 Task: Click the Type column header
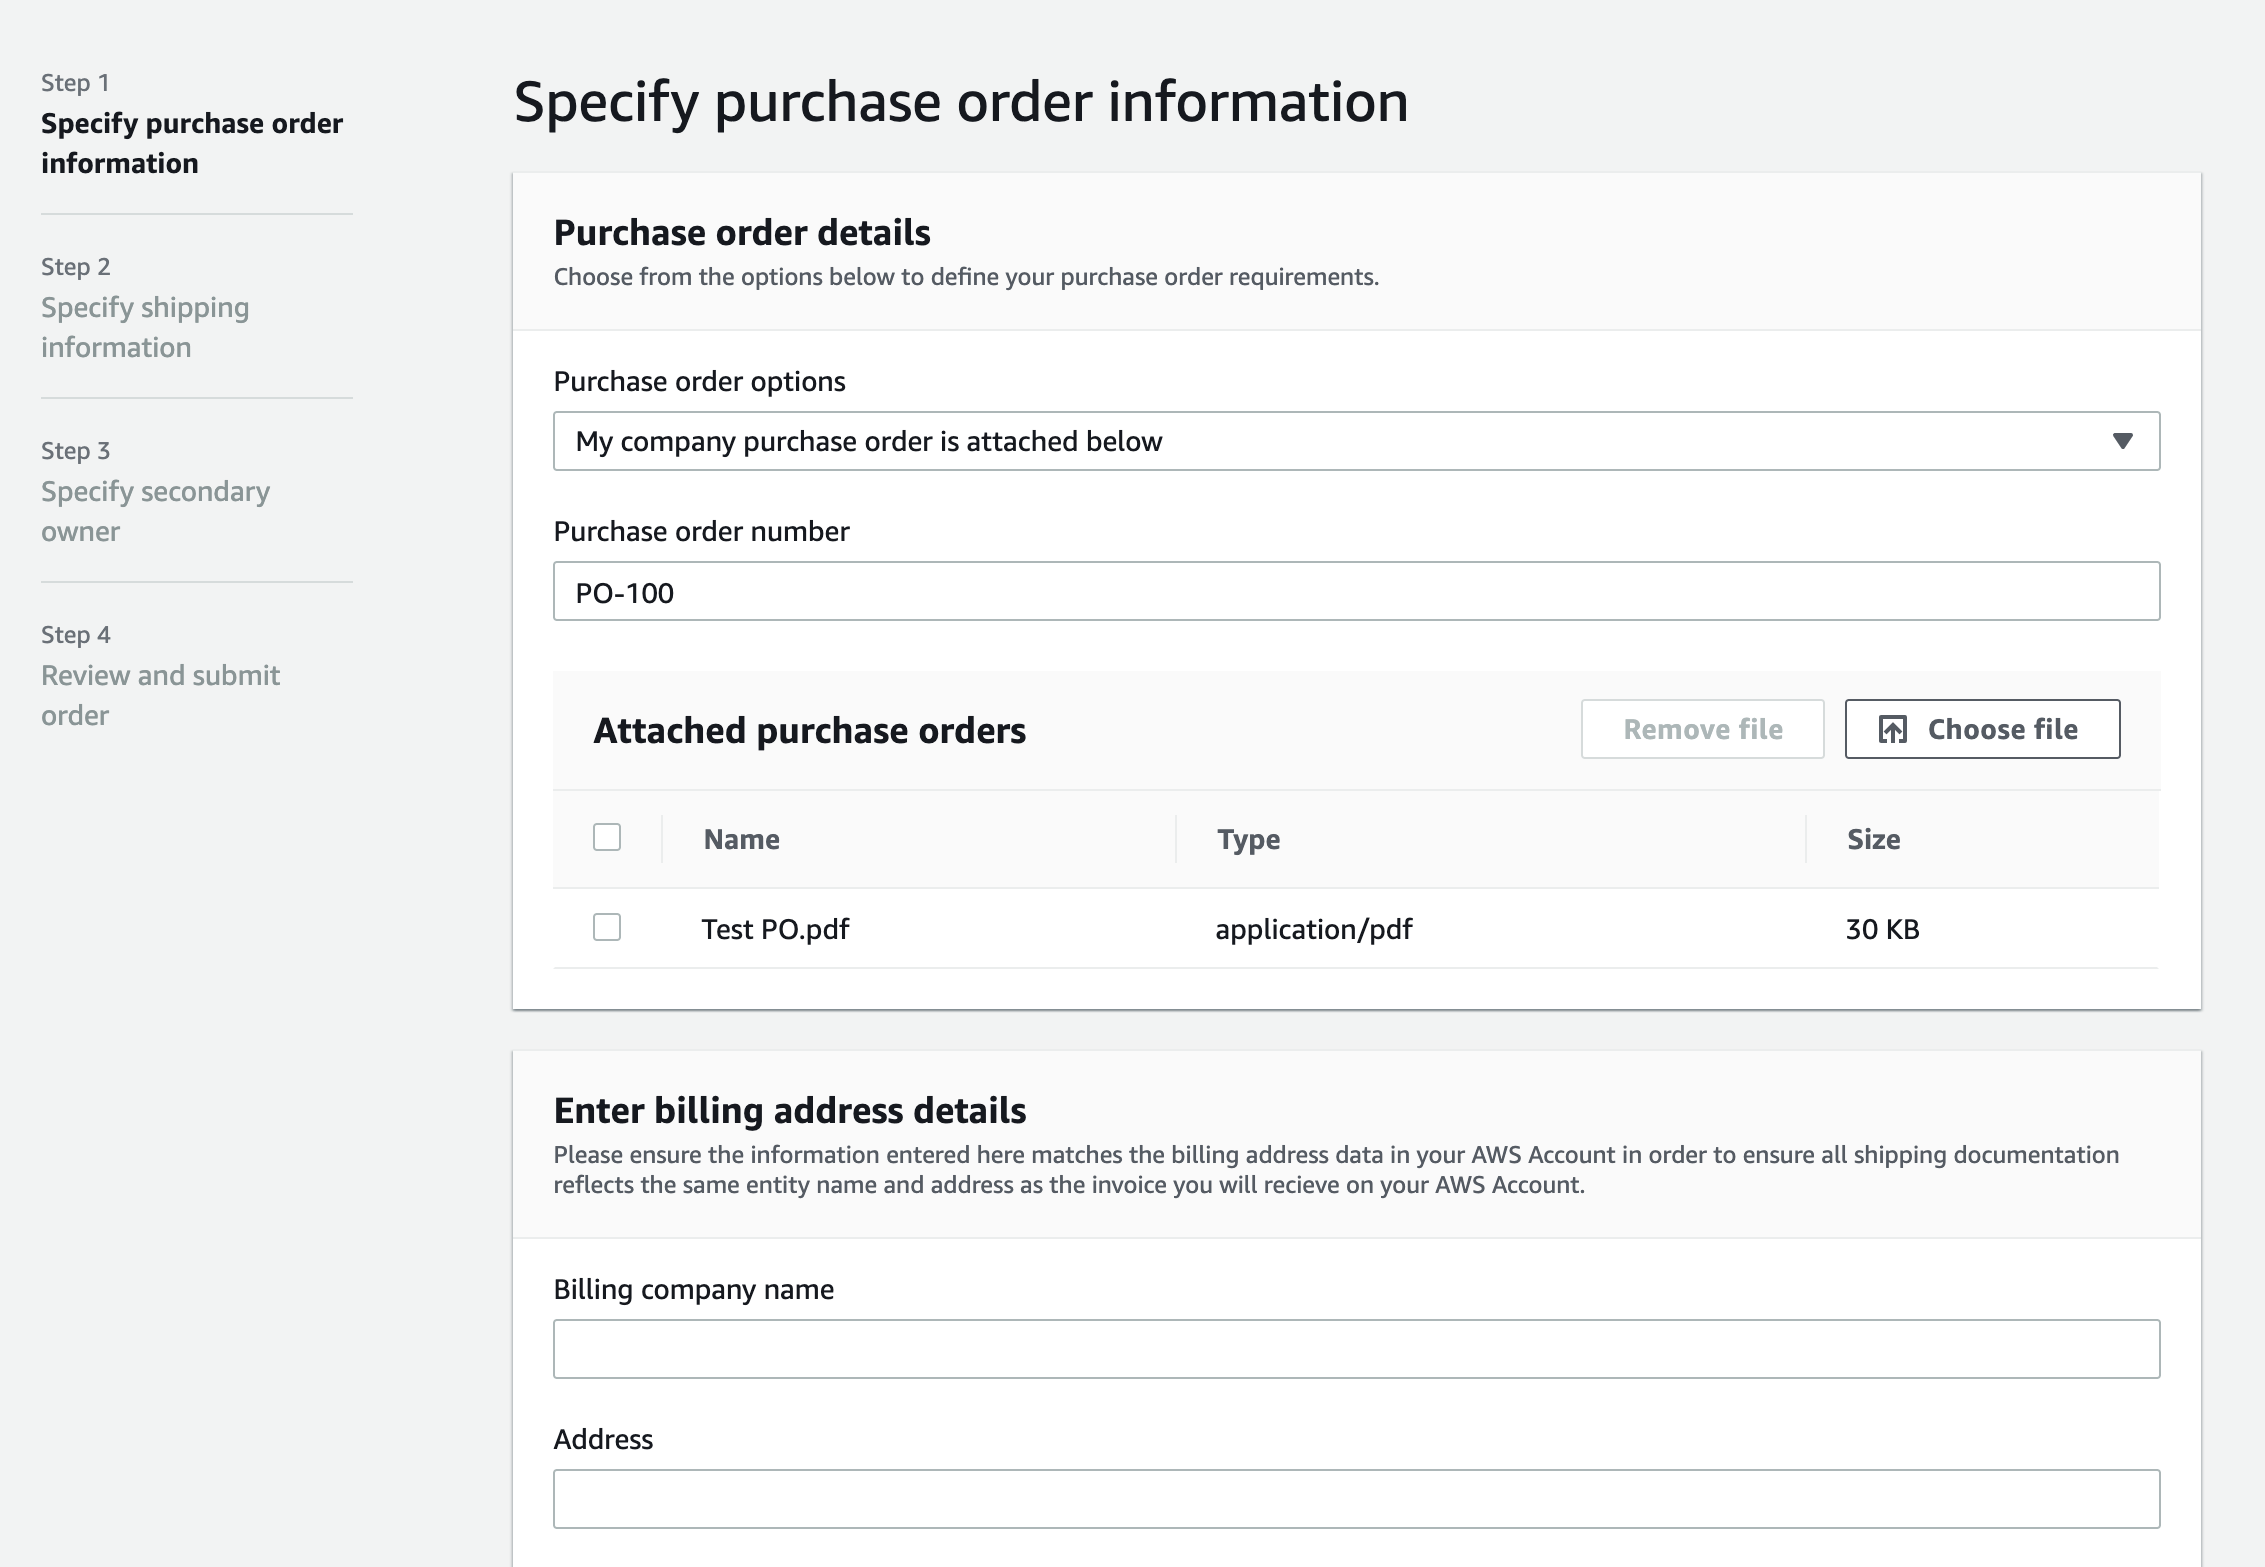pyautogui.click(x=1246, y=838)
